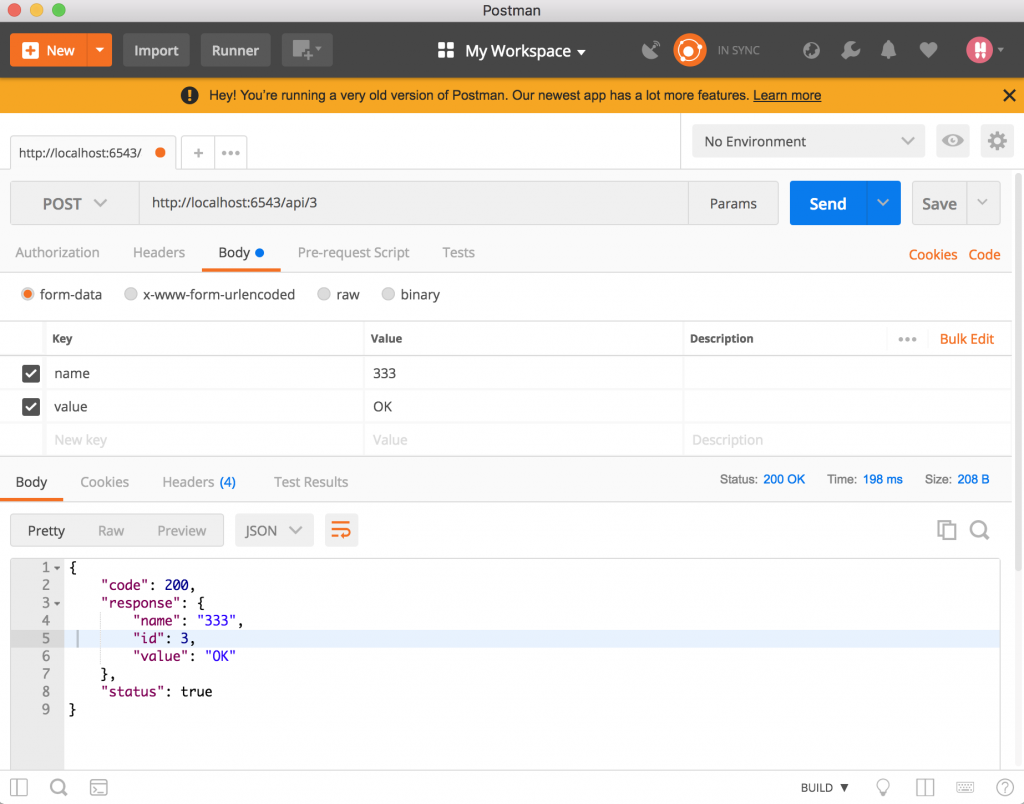The width and height of the screenshot is (1024, 804).
Task: Change the JSON format dropdown
Action: pos(274,530)
